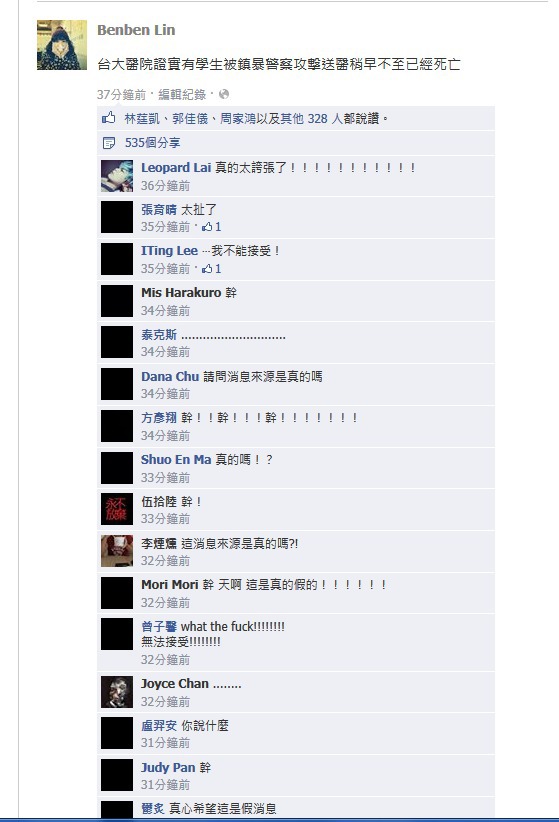Visit 曾子馨's profile link
Viewport: 559px width, 822px height.
click(x=159, y=626)
